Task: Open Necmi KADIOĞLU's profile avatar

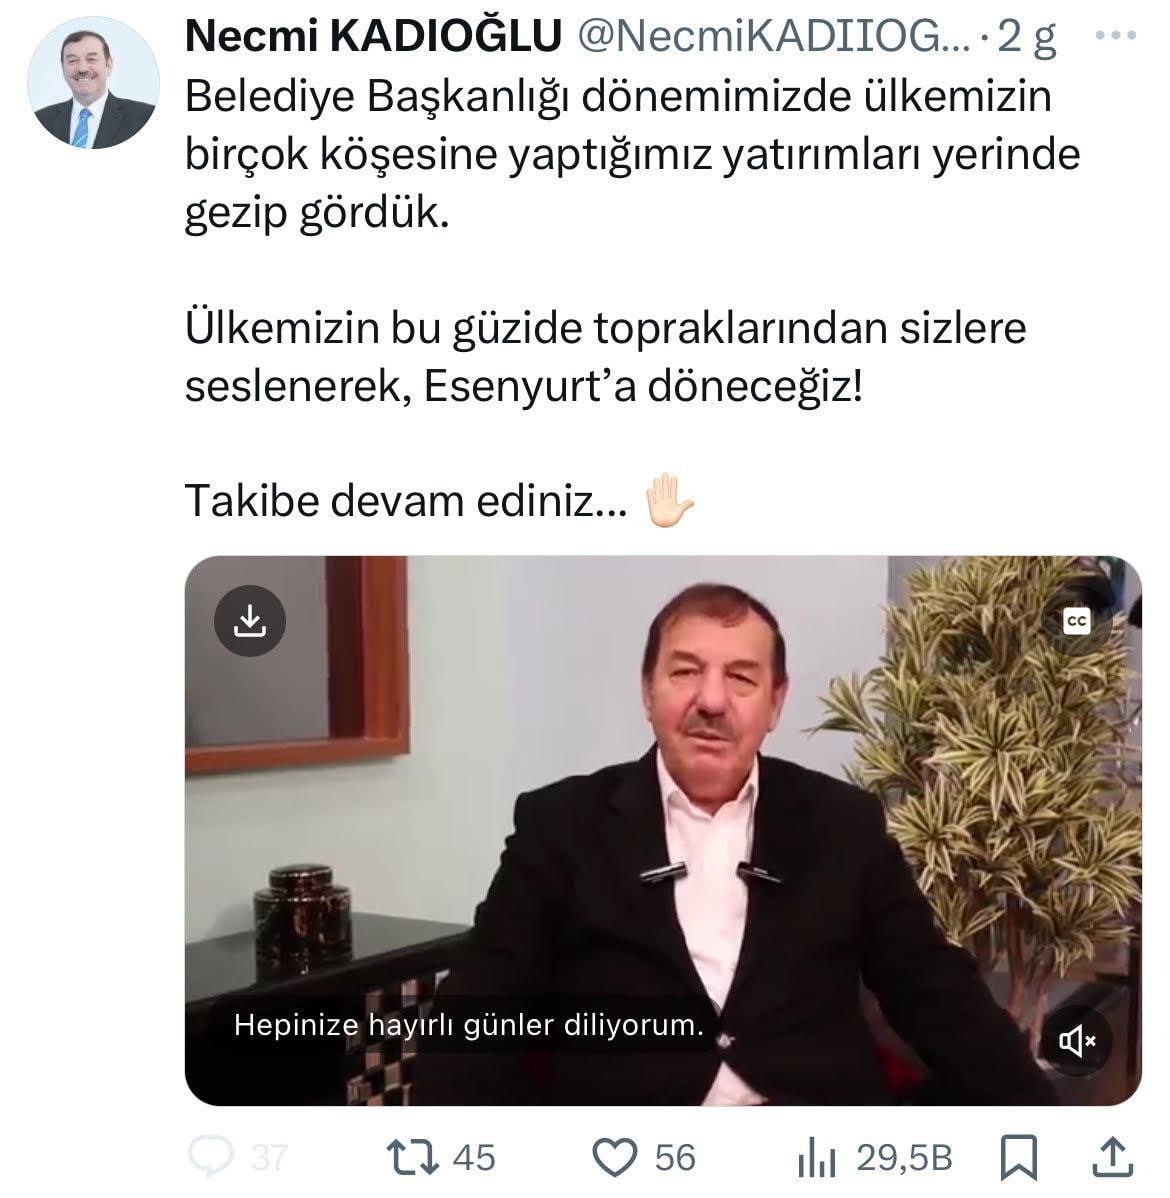Action: [93, 83]
